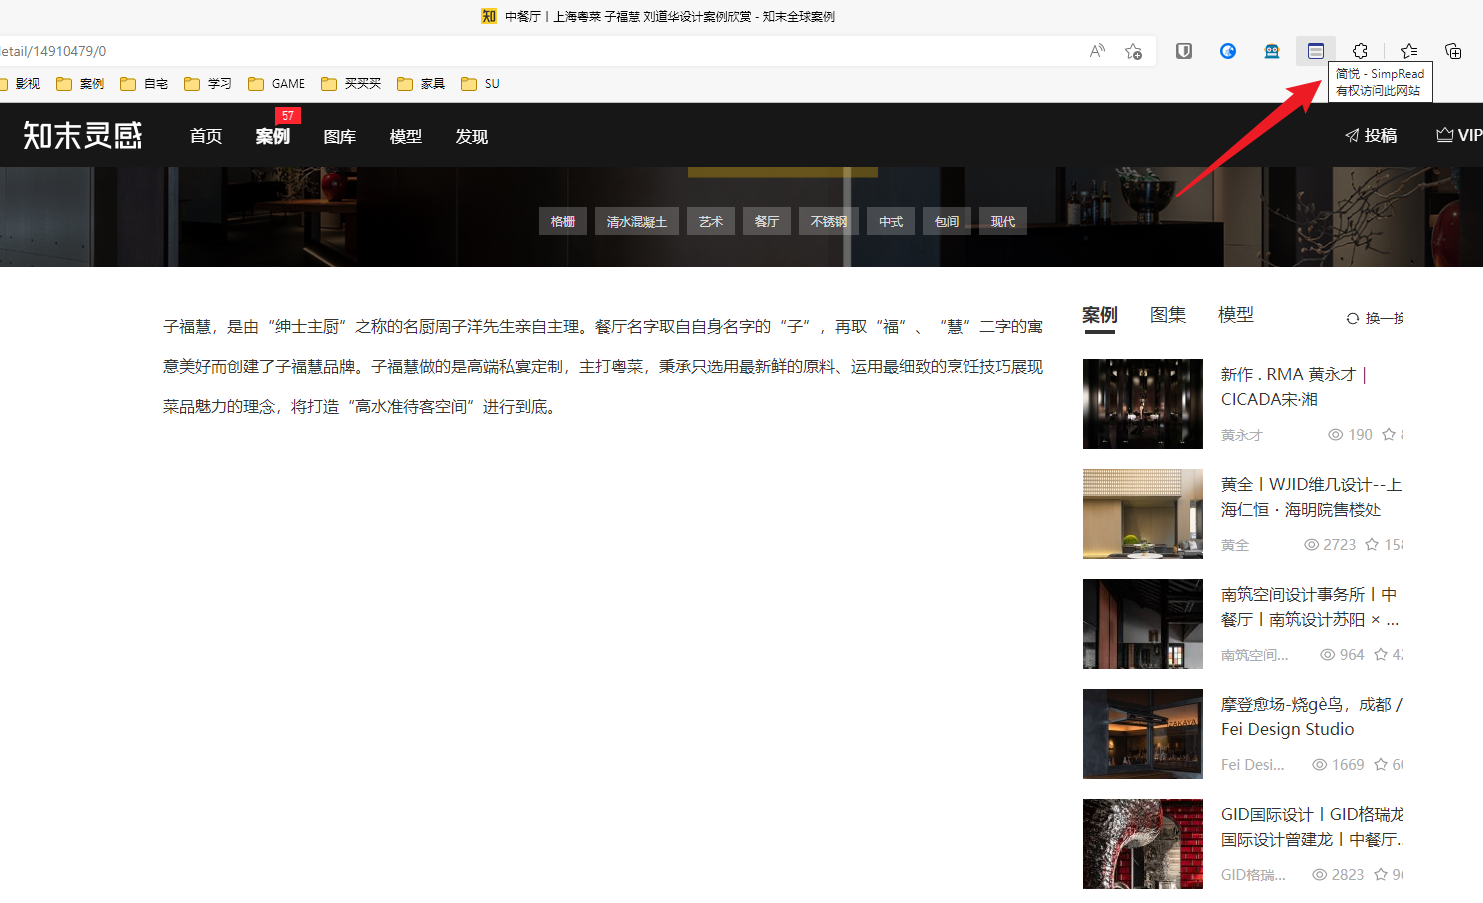
Task: Open the 家具 bookmarks folder
Action: (x=421, y=84)
